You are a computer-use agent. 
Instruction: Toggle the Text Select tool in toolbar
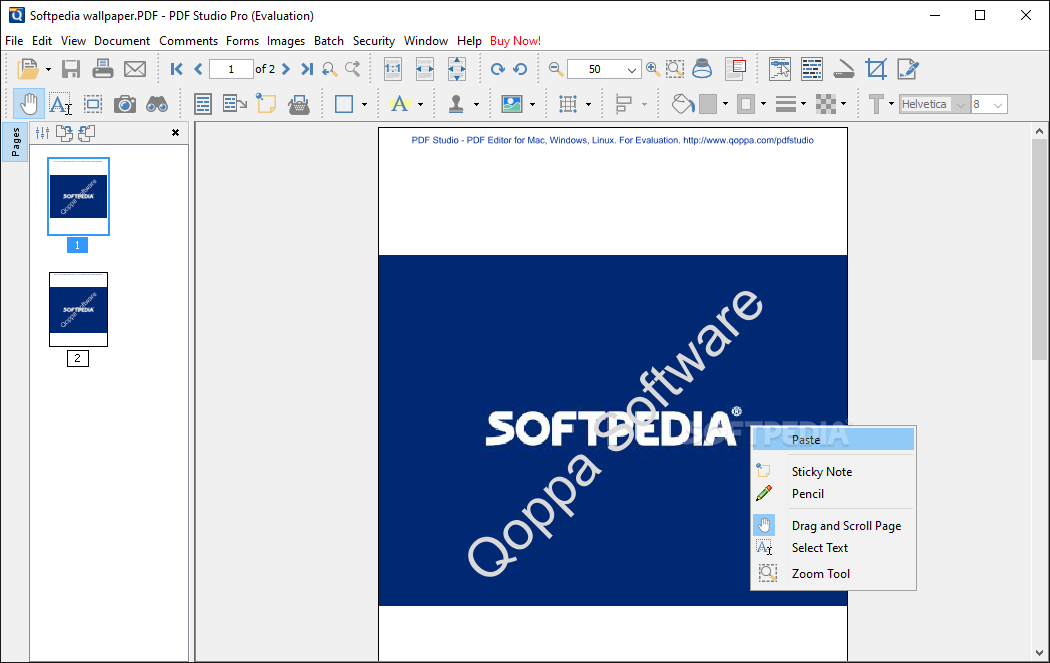pyautogui.click(x=60, y=104)
